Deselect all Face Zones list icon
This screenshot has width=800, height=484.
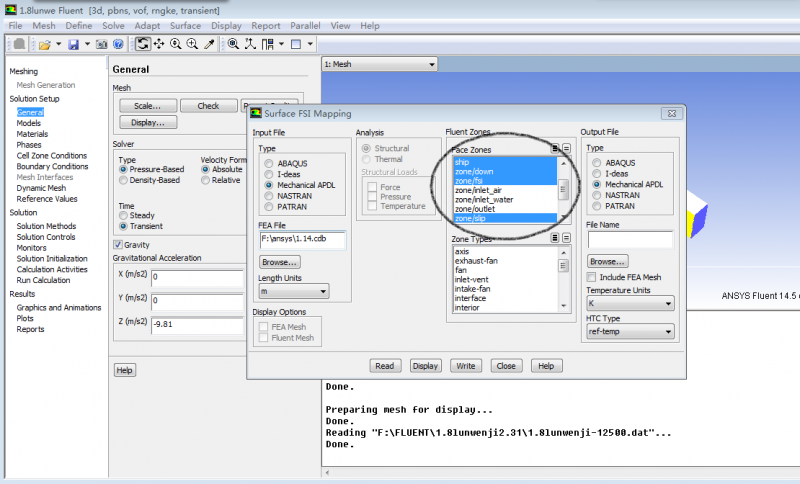566,148
